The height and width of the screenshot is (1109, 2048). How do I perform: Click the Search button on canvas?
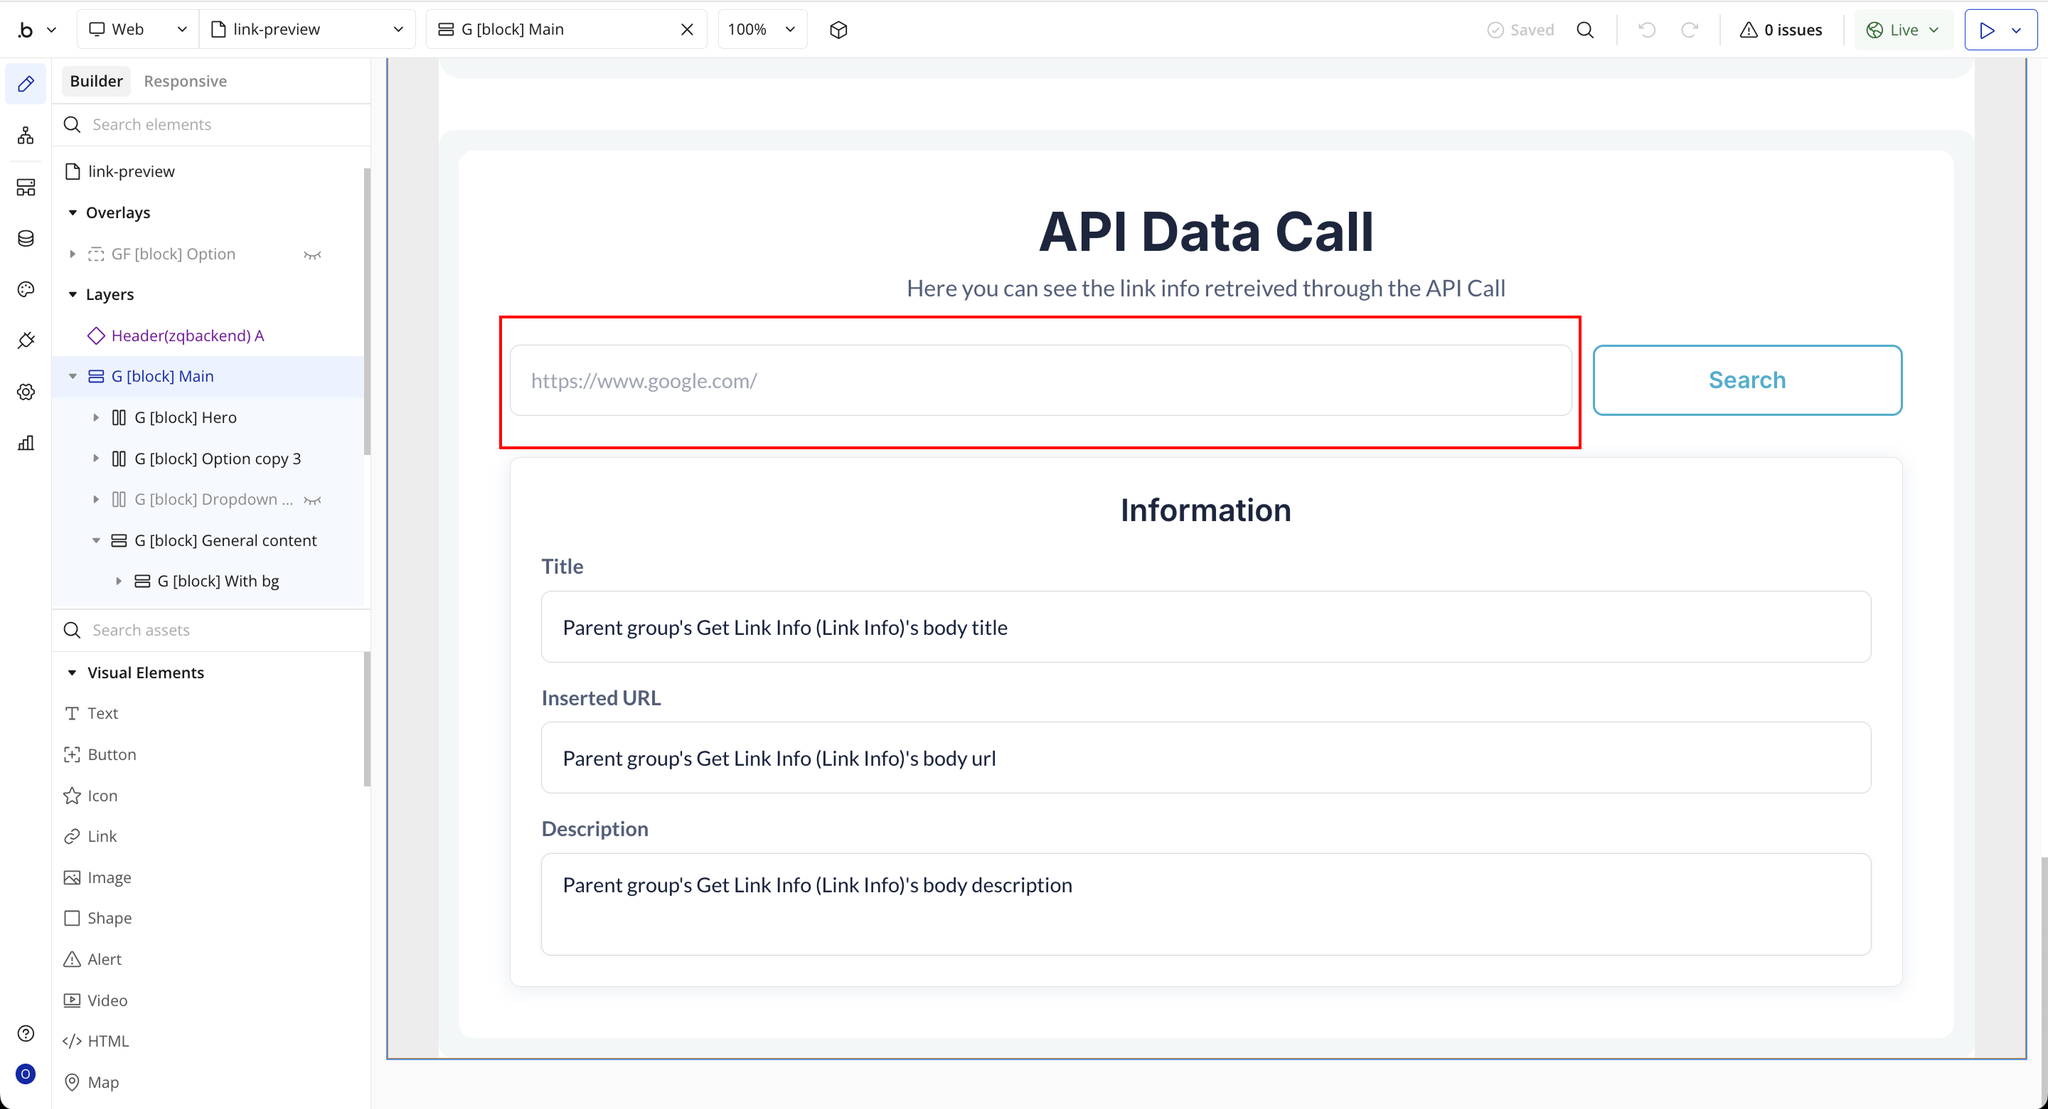click(x=1746, y=380)
